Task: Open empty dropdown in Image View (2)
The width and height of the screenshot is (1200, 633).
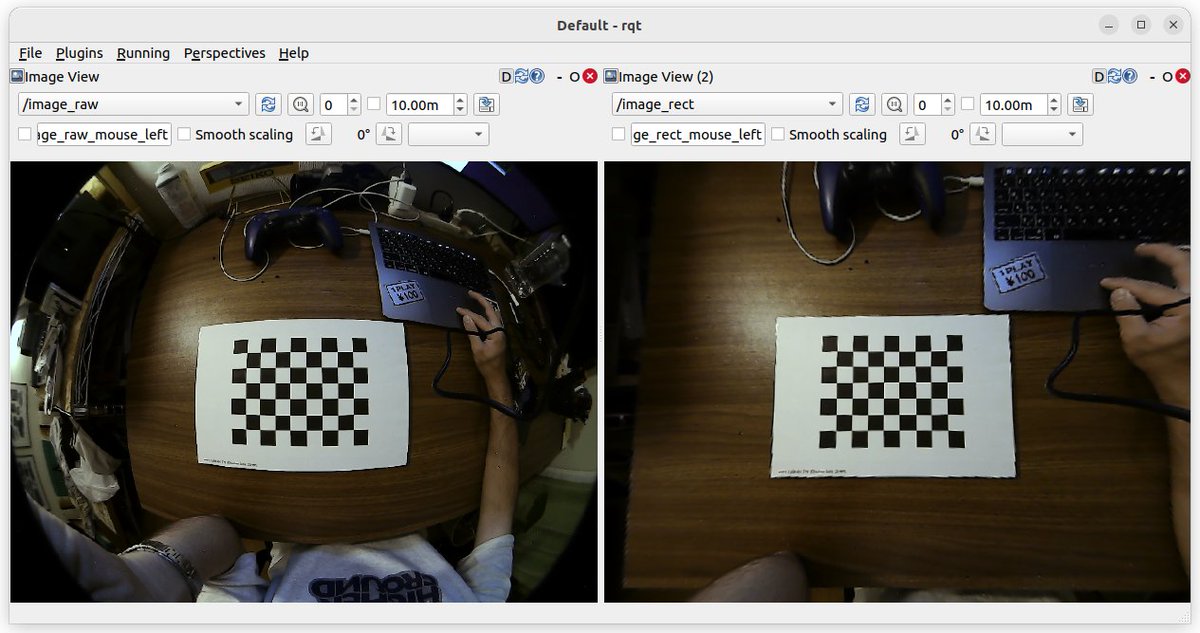Action: [x=1042, y=134]
